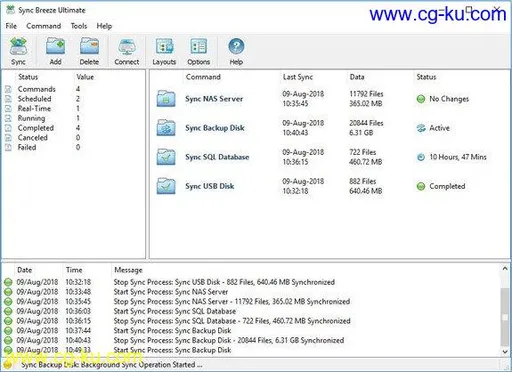The height and width of the screenshot is (372, 512).
Task: Select the Sync NAS Server command name
Action: point(214,99)
